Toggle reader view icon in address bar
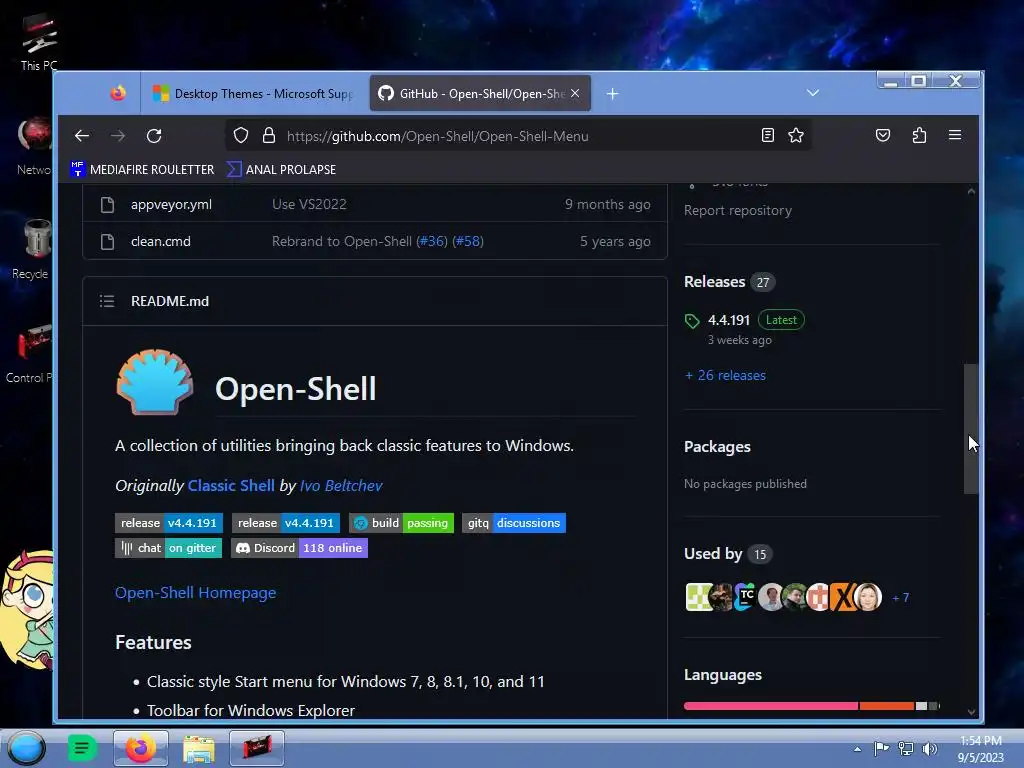This screenshot has height=768, width=1024. (768, 135)
